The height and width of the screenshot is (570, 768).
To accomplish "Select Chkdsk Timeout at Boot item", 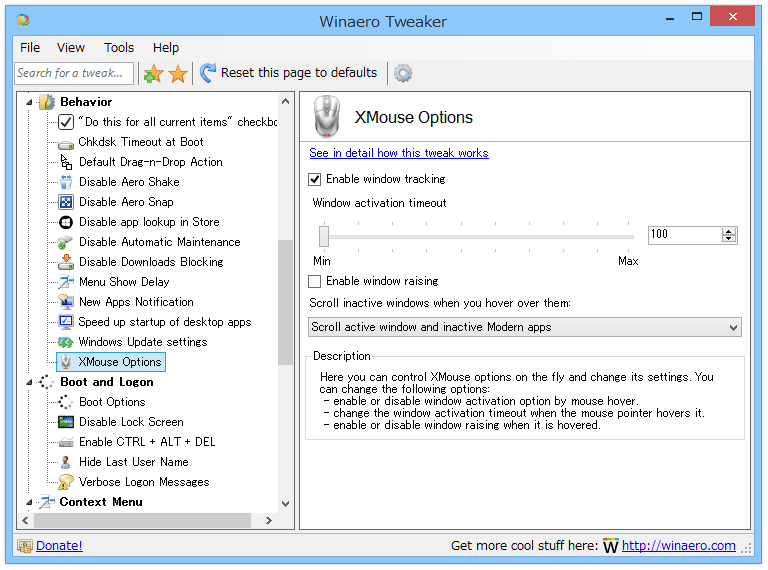I will coord(141,142).
